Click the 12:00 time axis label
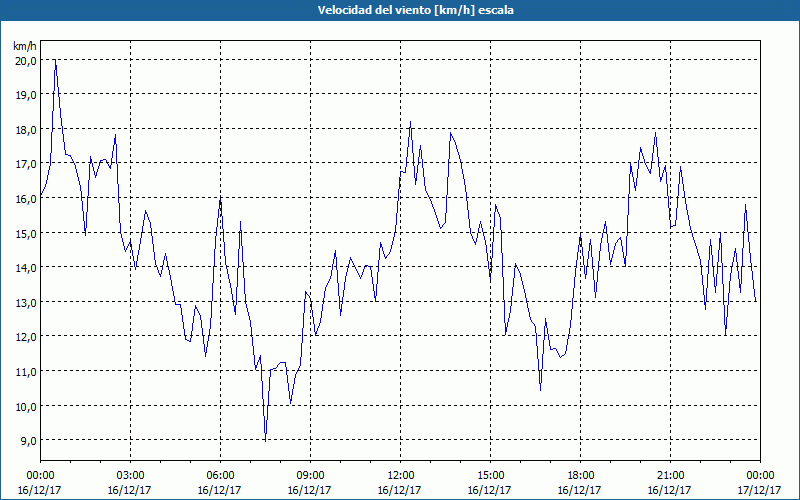The height and width of the screenshot is (500, 800). (401, 476)
